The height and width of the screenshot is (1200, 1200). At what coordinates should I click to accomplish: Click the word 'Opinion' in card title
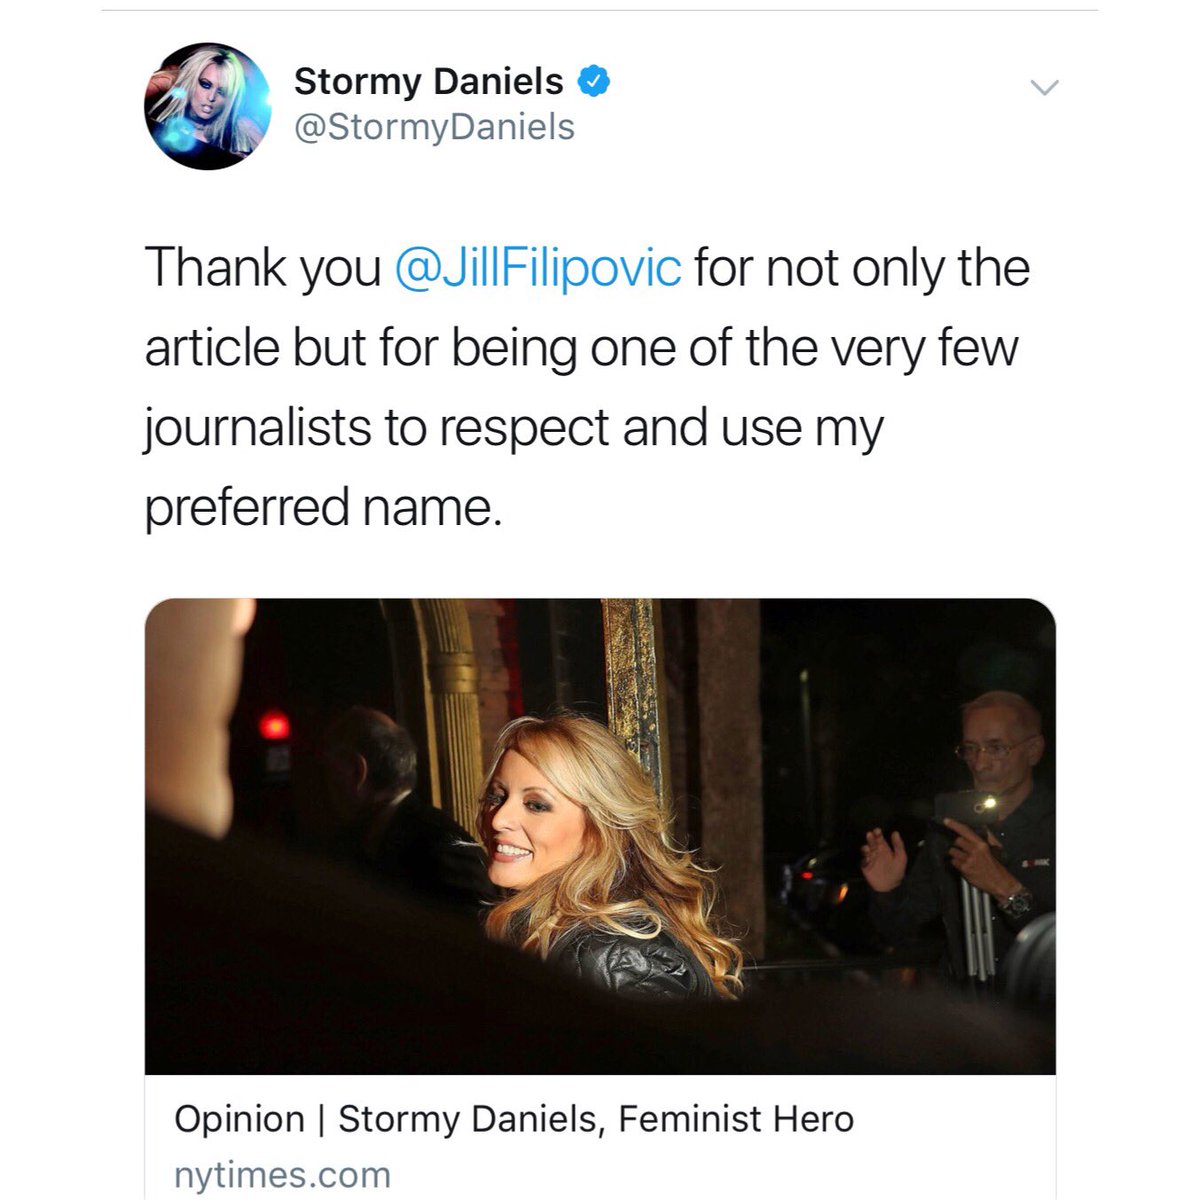tap(239, 1119)
